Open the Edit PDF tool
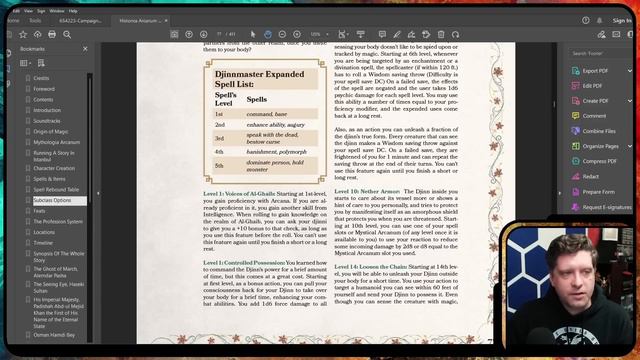 [x=592, y=86]
